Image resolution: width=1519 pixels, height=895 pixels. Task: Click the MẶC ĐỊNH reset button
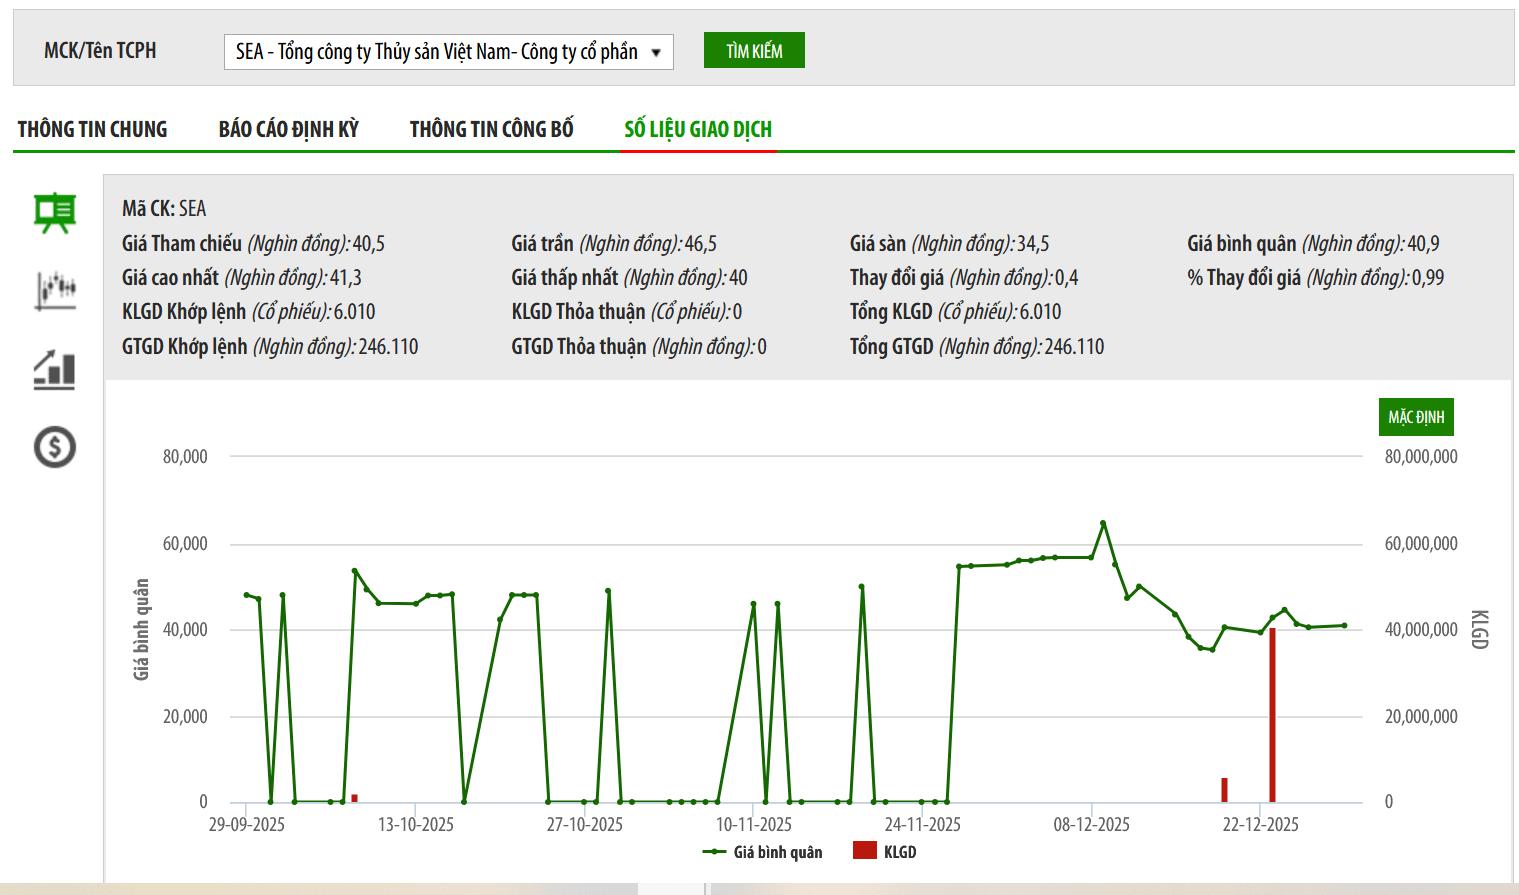click(1415, 417)
